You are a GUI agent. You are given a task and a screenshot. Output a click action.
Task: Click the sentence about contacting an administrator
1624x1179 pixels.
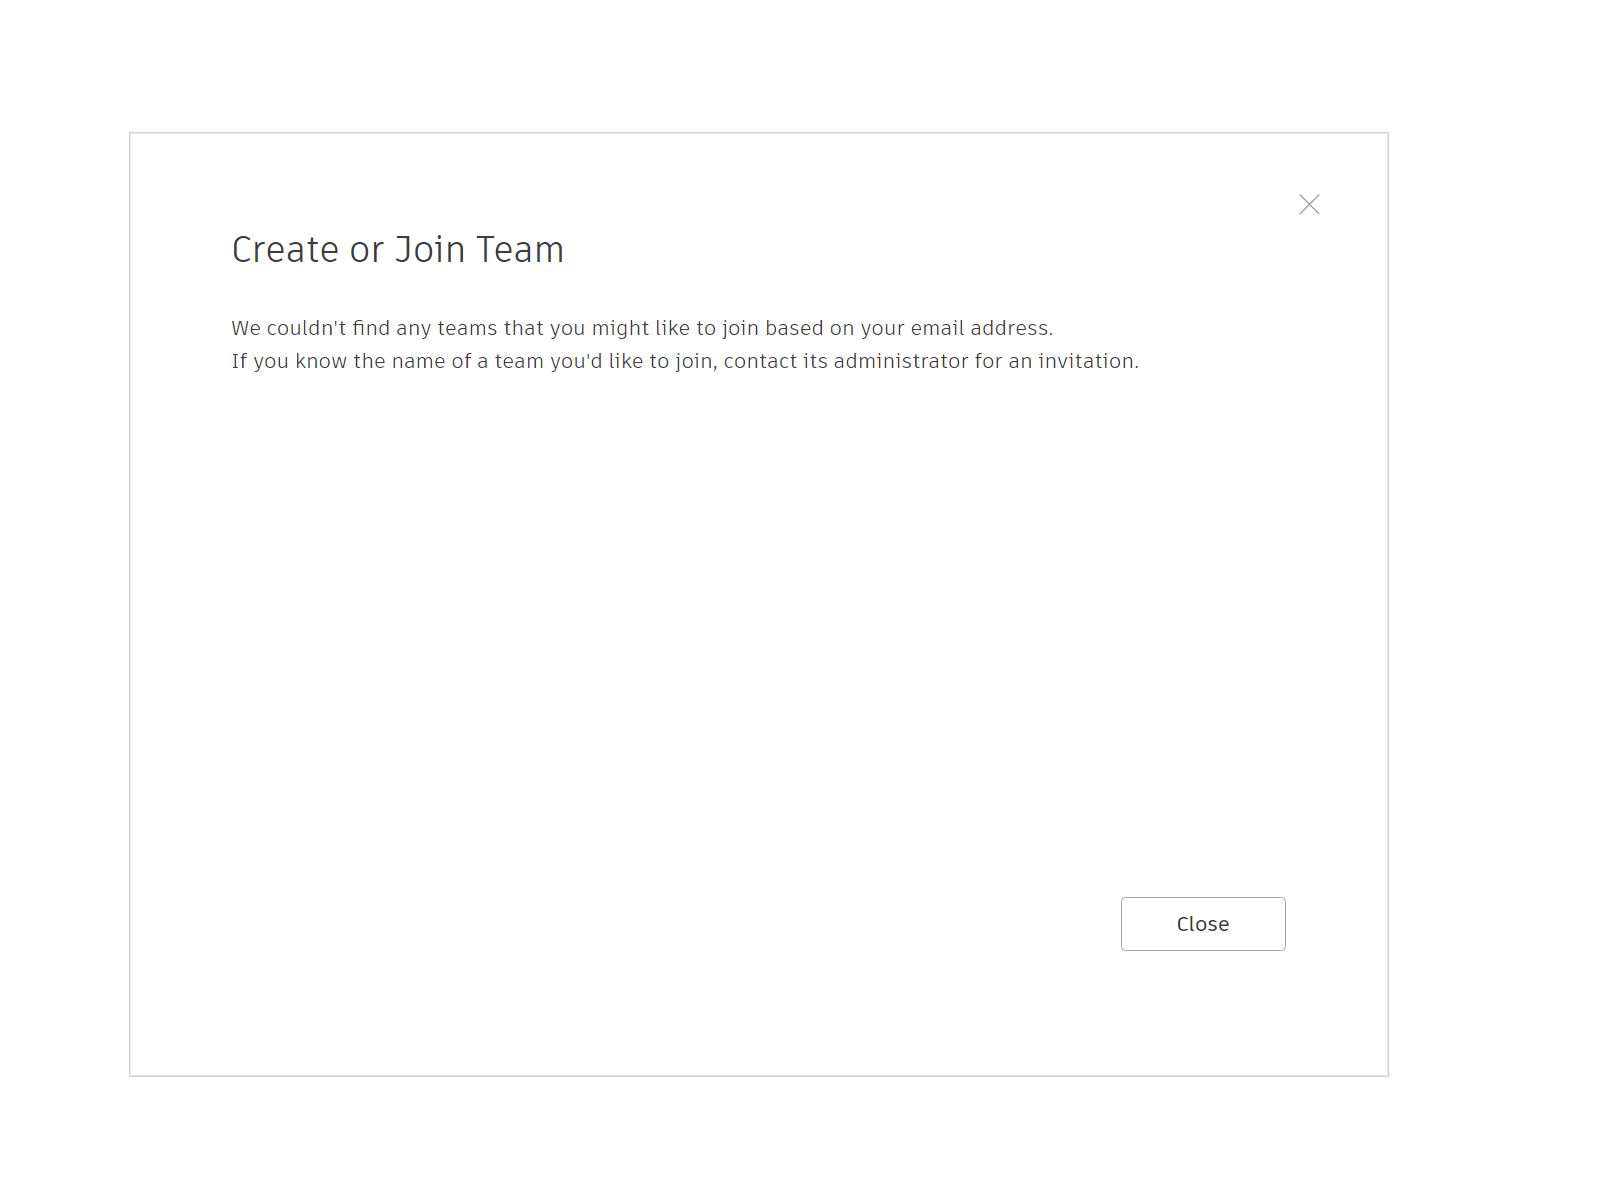point(685,361)
